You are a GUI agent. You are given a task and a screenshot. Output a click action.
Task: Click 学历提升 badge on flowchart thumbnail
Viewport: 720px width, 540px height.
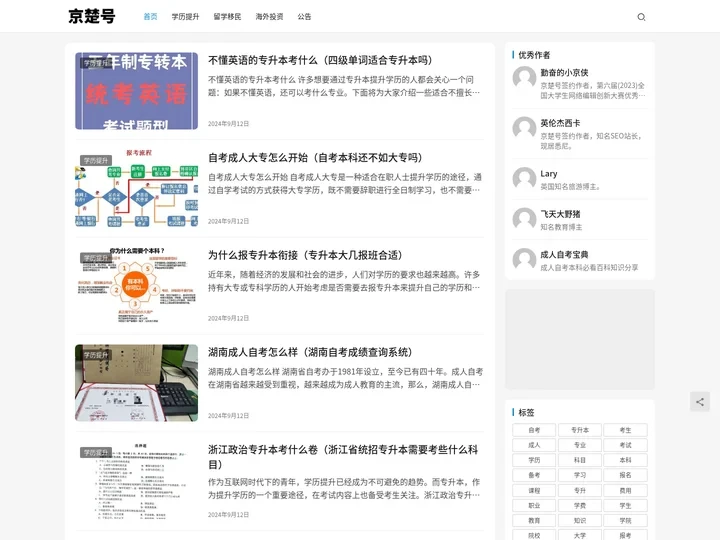tap(96, 160)
